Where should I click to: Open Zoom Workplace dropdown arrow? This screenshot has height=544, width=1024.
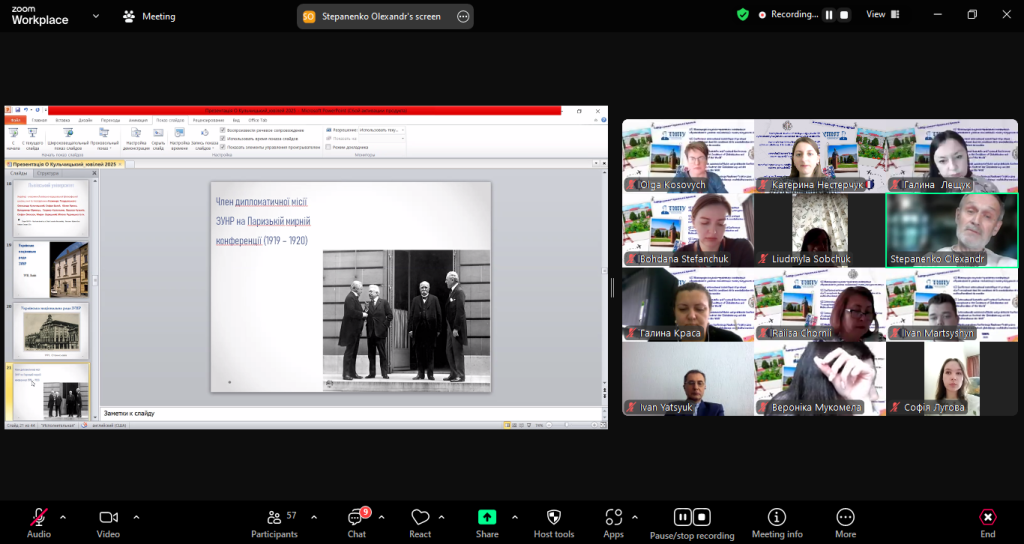96,16
